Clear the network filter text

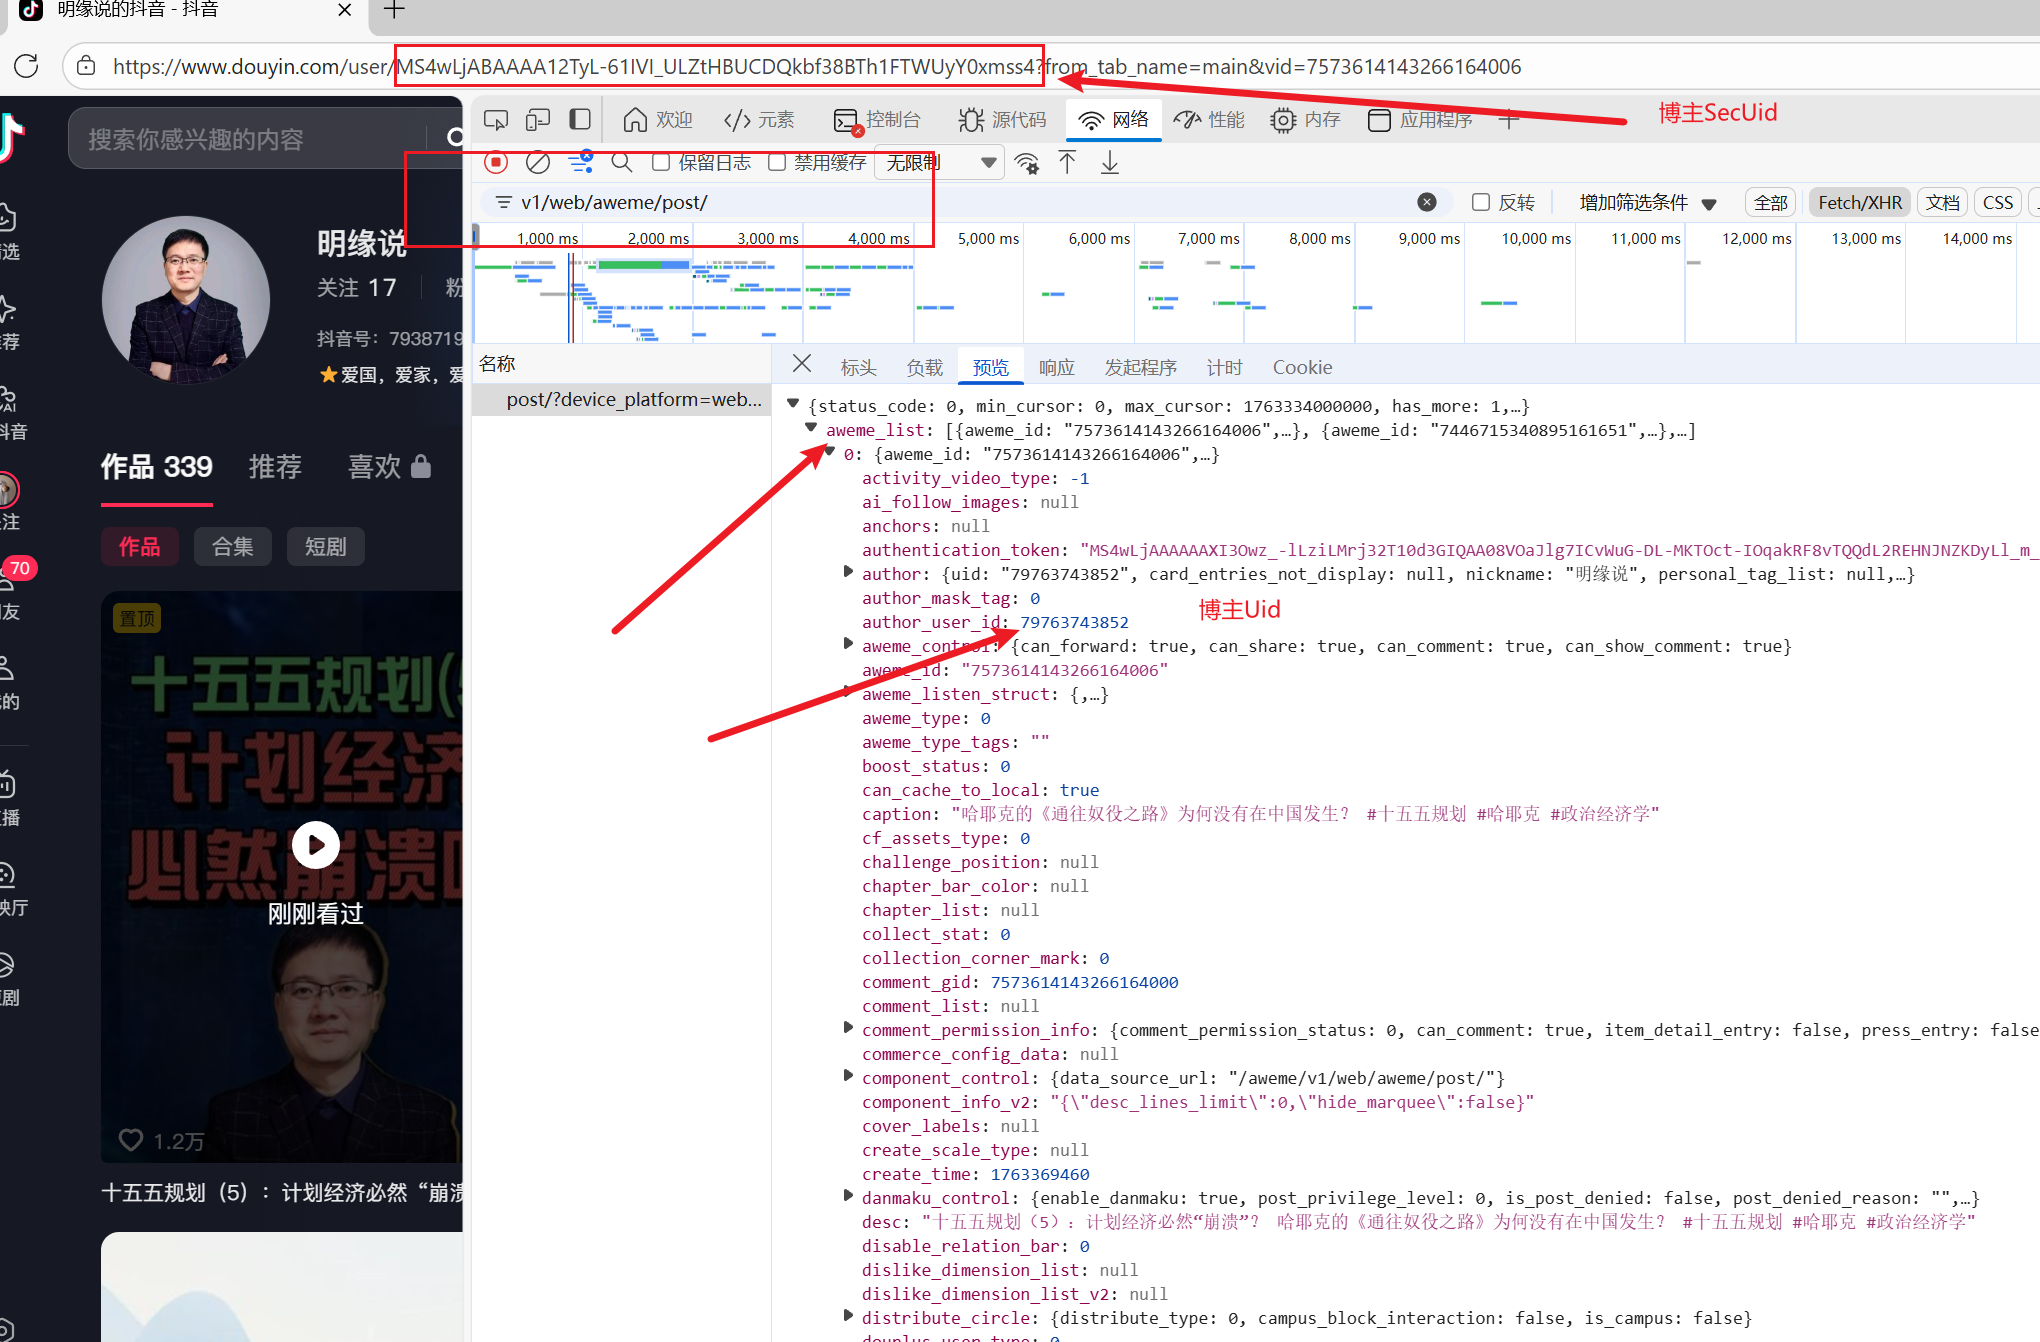coord(1427,202)
